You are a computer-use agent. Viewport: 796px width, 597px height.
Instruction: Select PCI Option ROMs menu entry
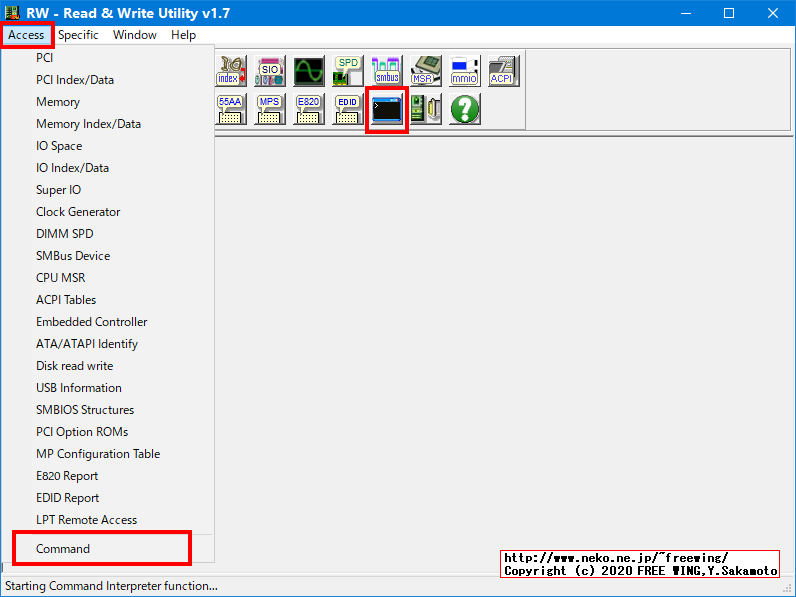point(82,432)
